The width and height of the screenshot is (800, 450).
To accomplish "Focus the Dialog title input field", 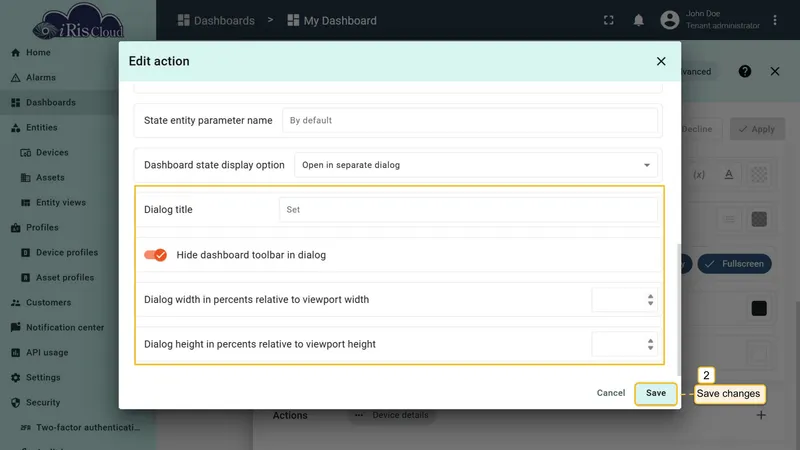I will [468, 210].
